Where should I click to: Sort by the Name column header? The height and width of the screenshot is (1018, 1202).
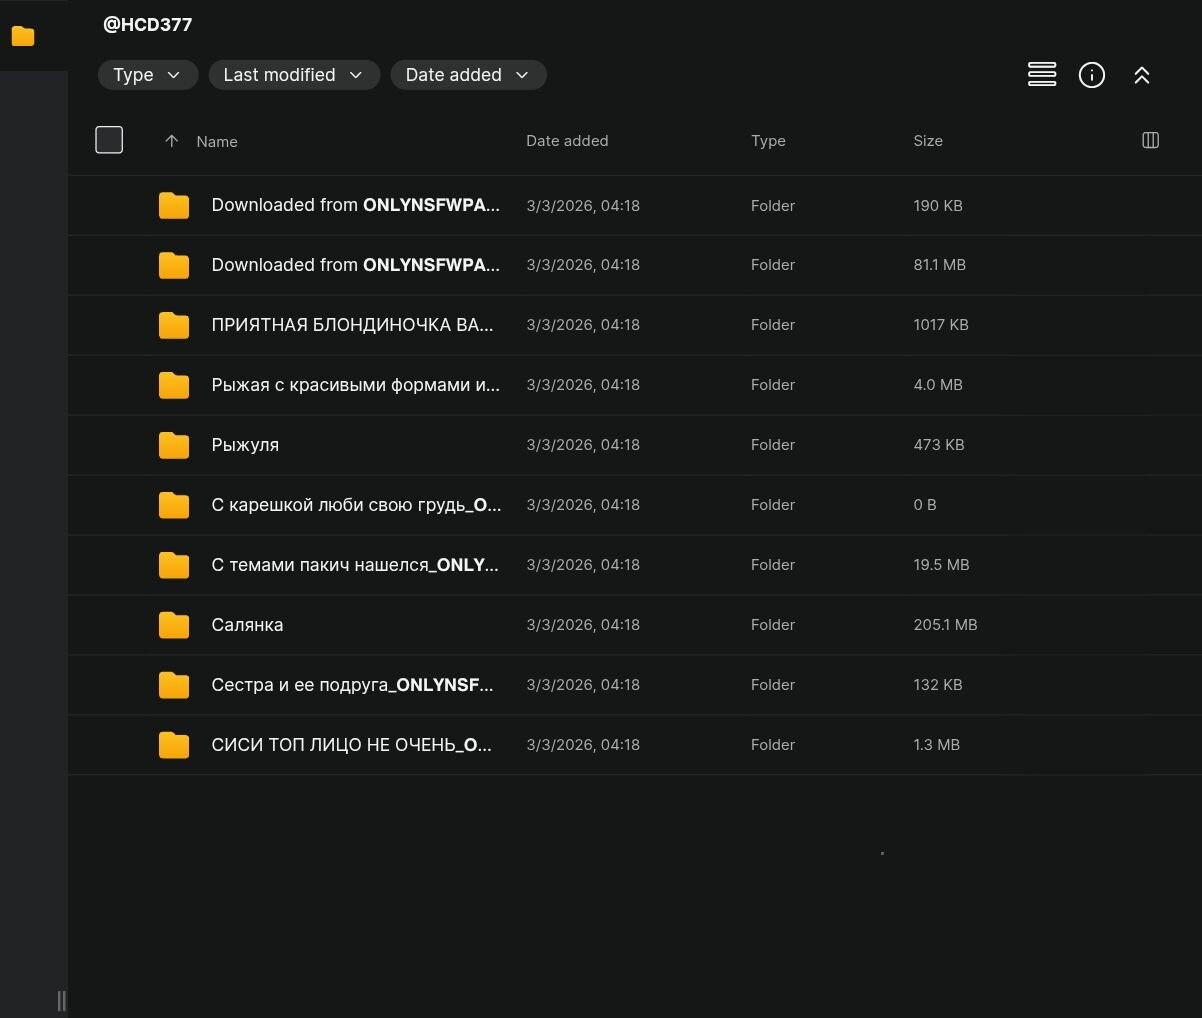coord(217,142)
